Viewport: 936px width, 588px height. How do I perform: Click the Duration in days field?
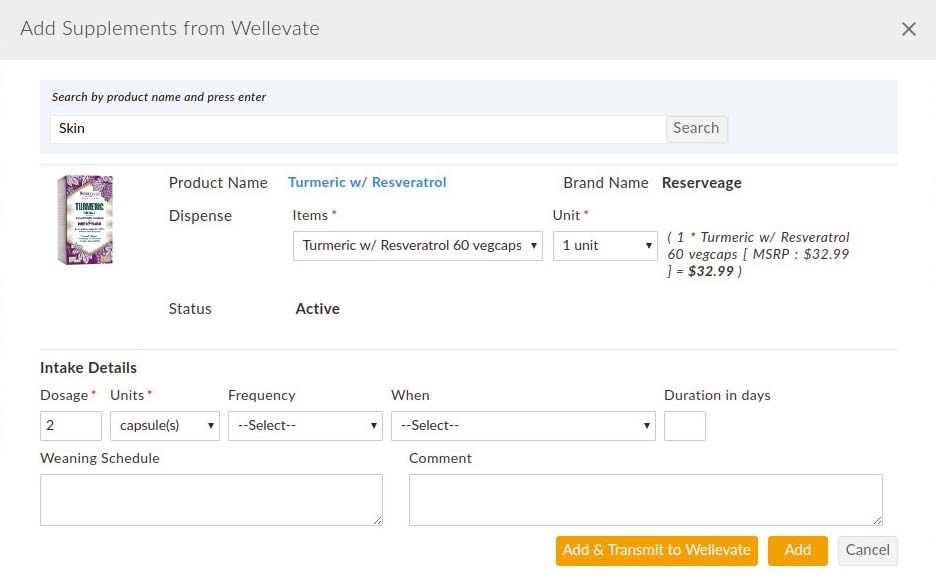(685, 425)
